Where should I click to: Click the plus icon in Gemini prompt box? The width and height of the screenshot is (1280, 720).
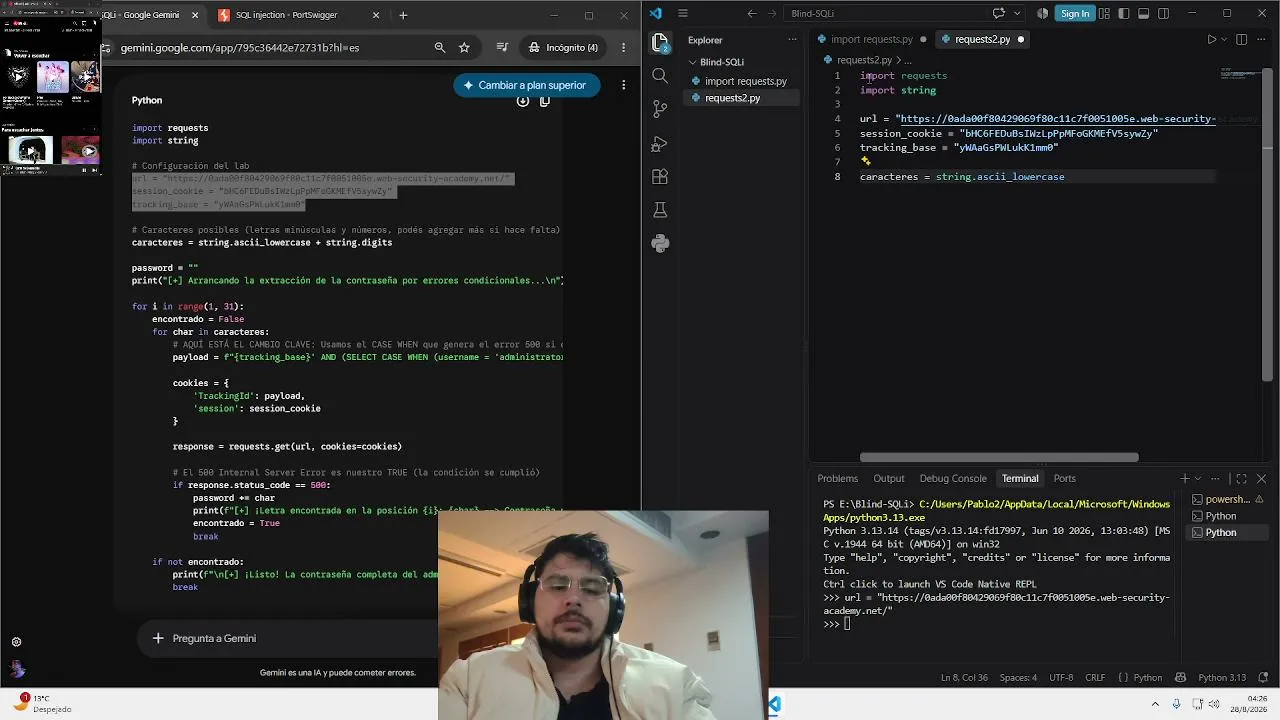tap(158, 638)
